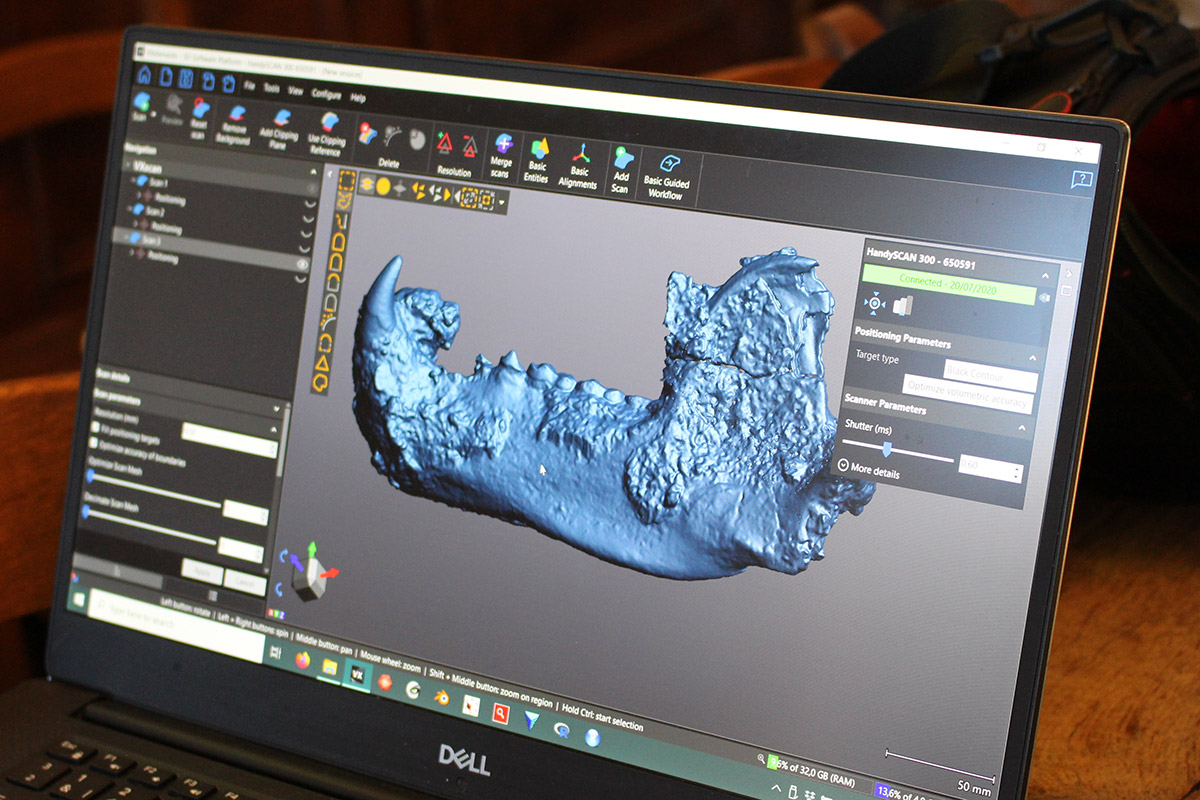
Task: Click the Reset scan icon
Action: (x=199, y=113)
